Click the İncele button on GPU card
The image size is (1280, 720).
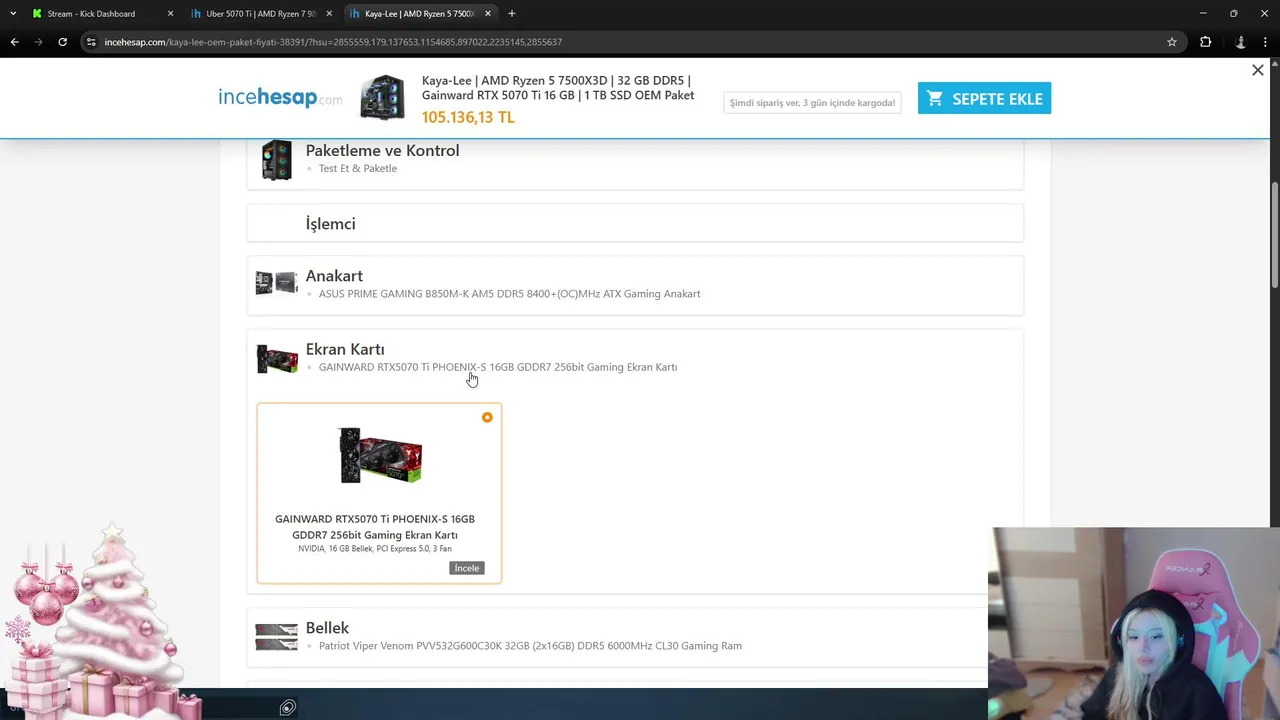tap(467, 568)
